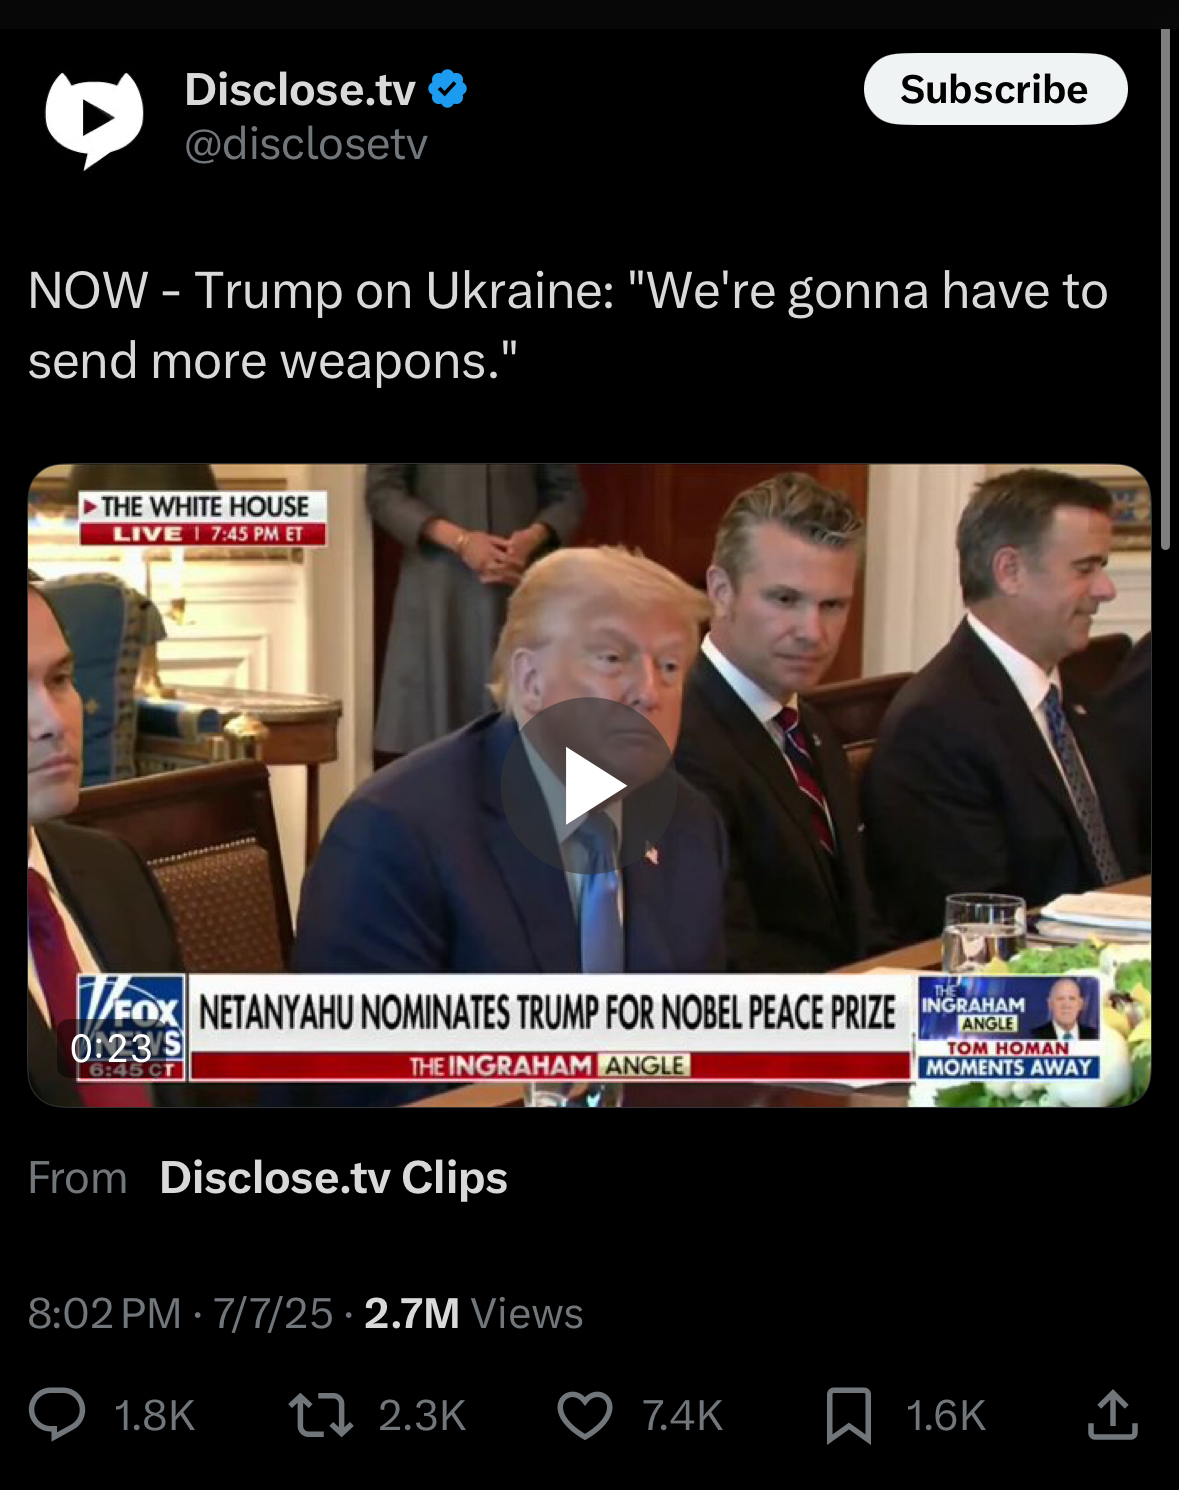Open the video thumbnail of White House clip
This screenshot has width=1179, height=1490.
pos(589,785)
